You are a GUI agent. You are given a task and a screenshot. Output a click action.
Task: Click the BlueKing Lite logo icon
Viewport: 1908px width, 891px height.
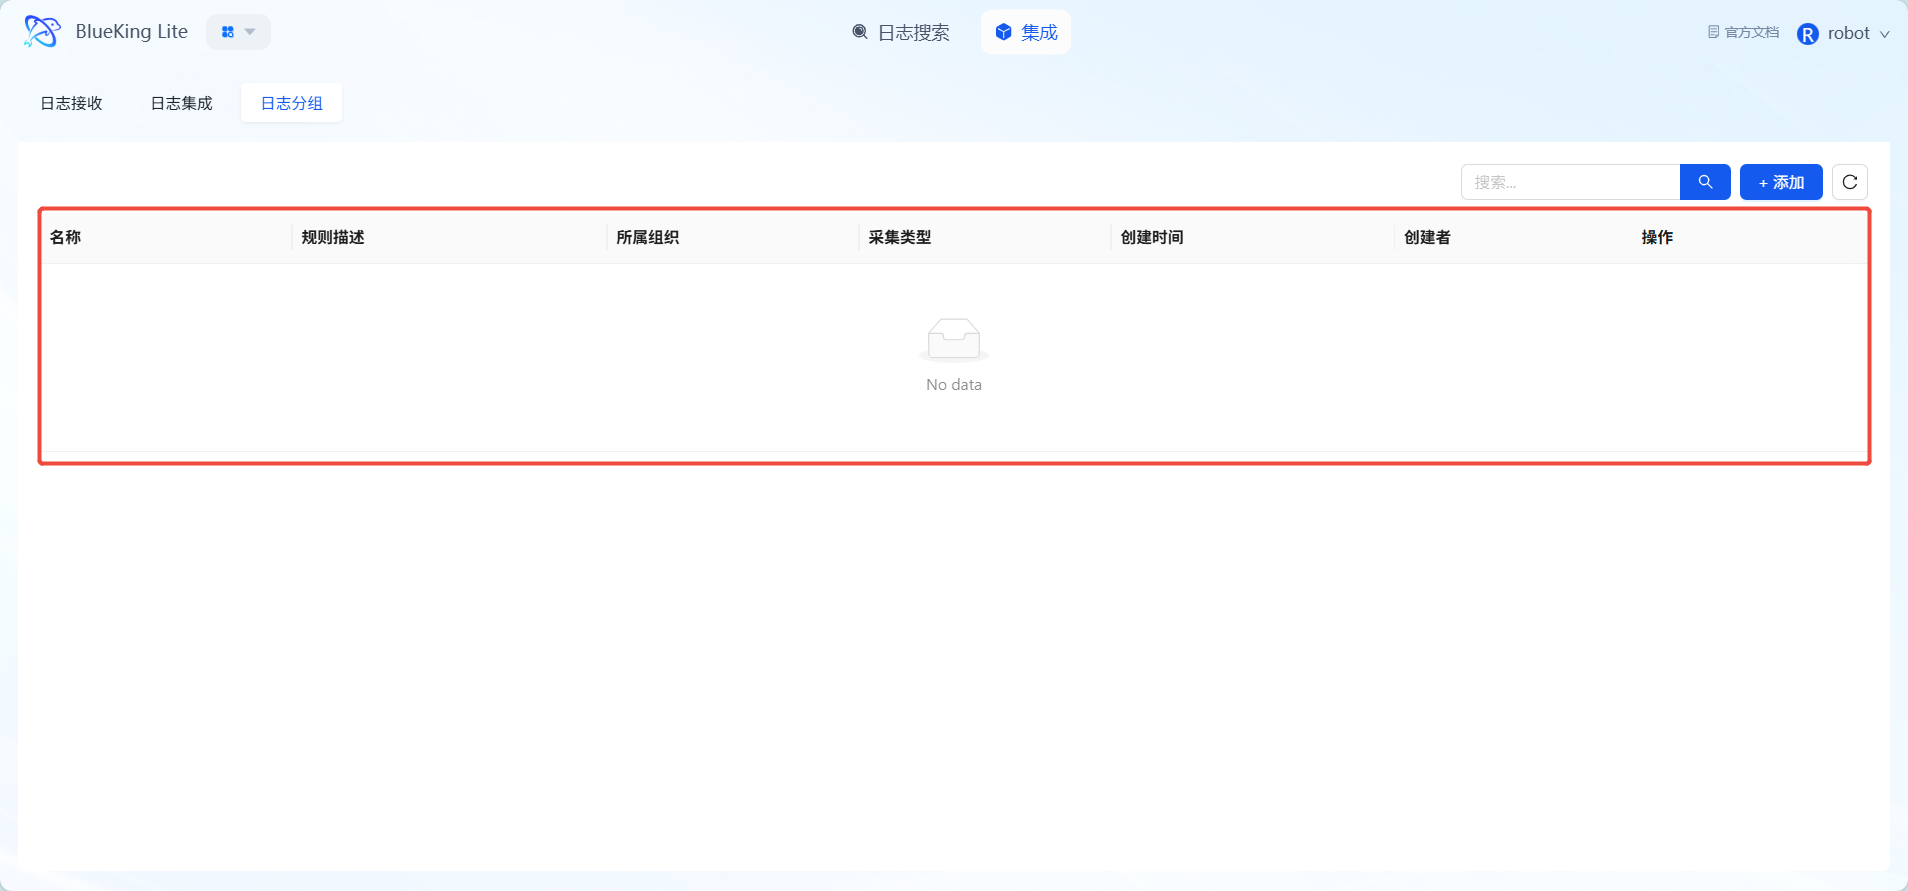click(42, 32)
